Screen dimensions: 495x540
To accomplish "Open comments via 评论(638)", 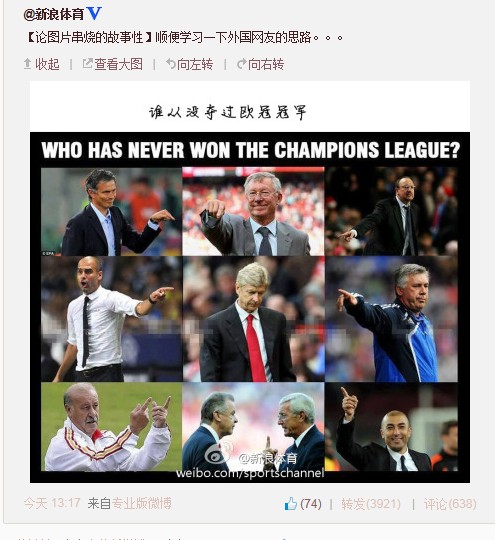I will tap(450, 504).
